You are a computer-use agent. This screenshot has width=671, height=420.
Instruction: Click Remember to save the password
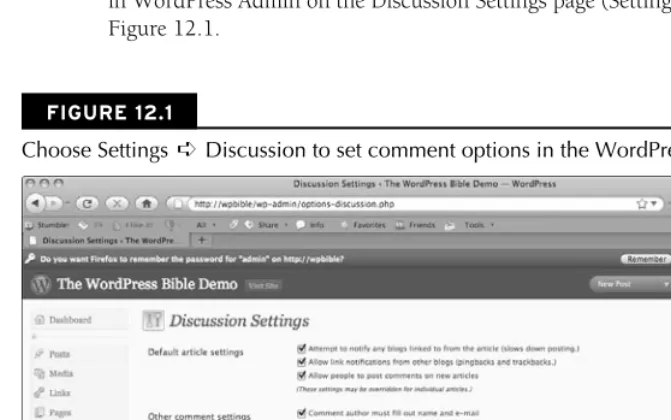coord(646,259)
